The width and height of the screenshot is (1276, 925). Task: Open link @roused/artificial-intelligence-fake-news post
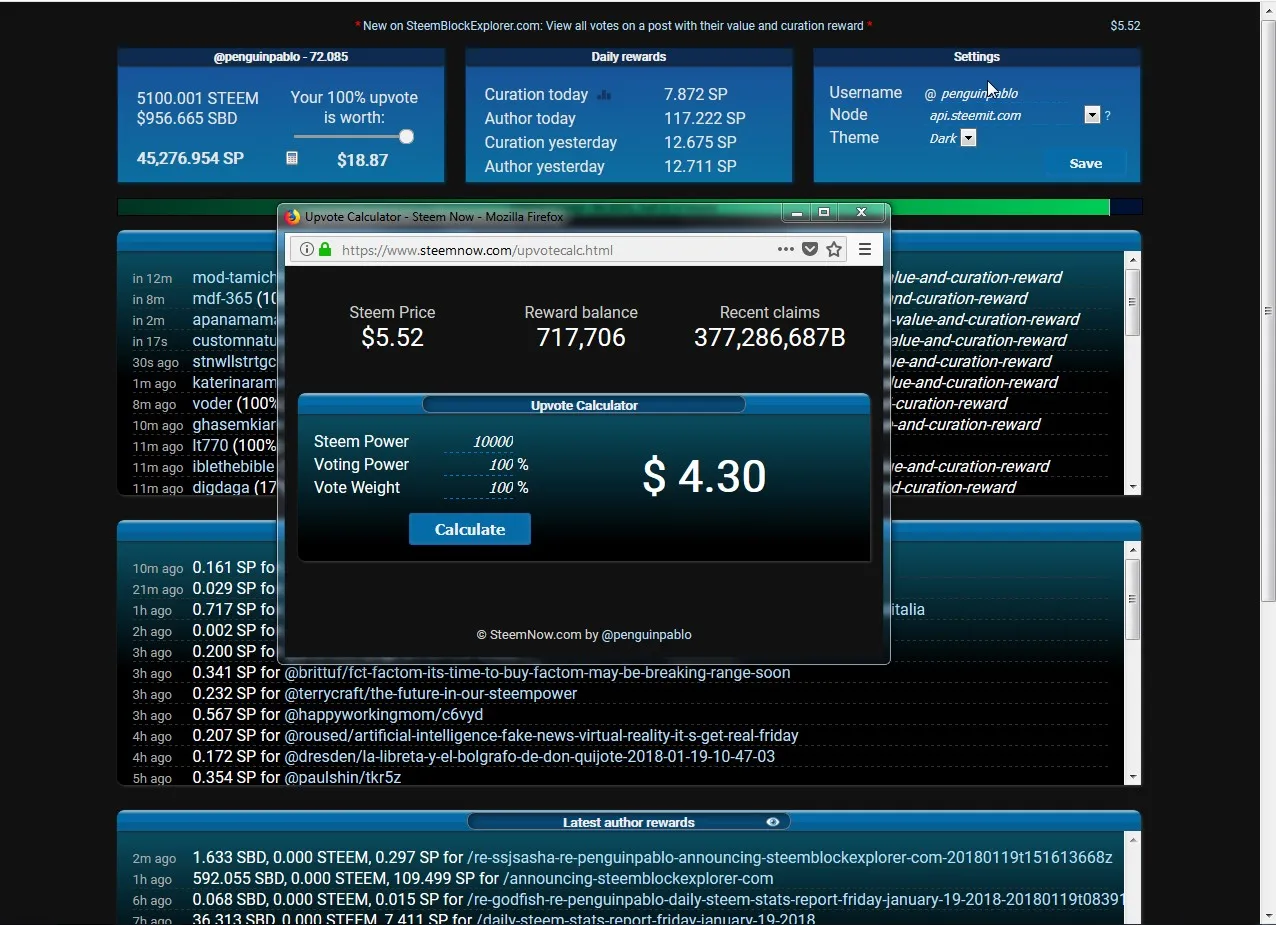coord(541,736)
